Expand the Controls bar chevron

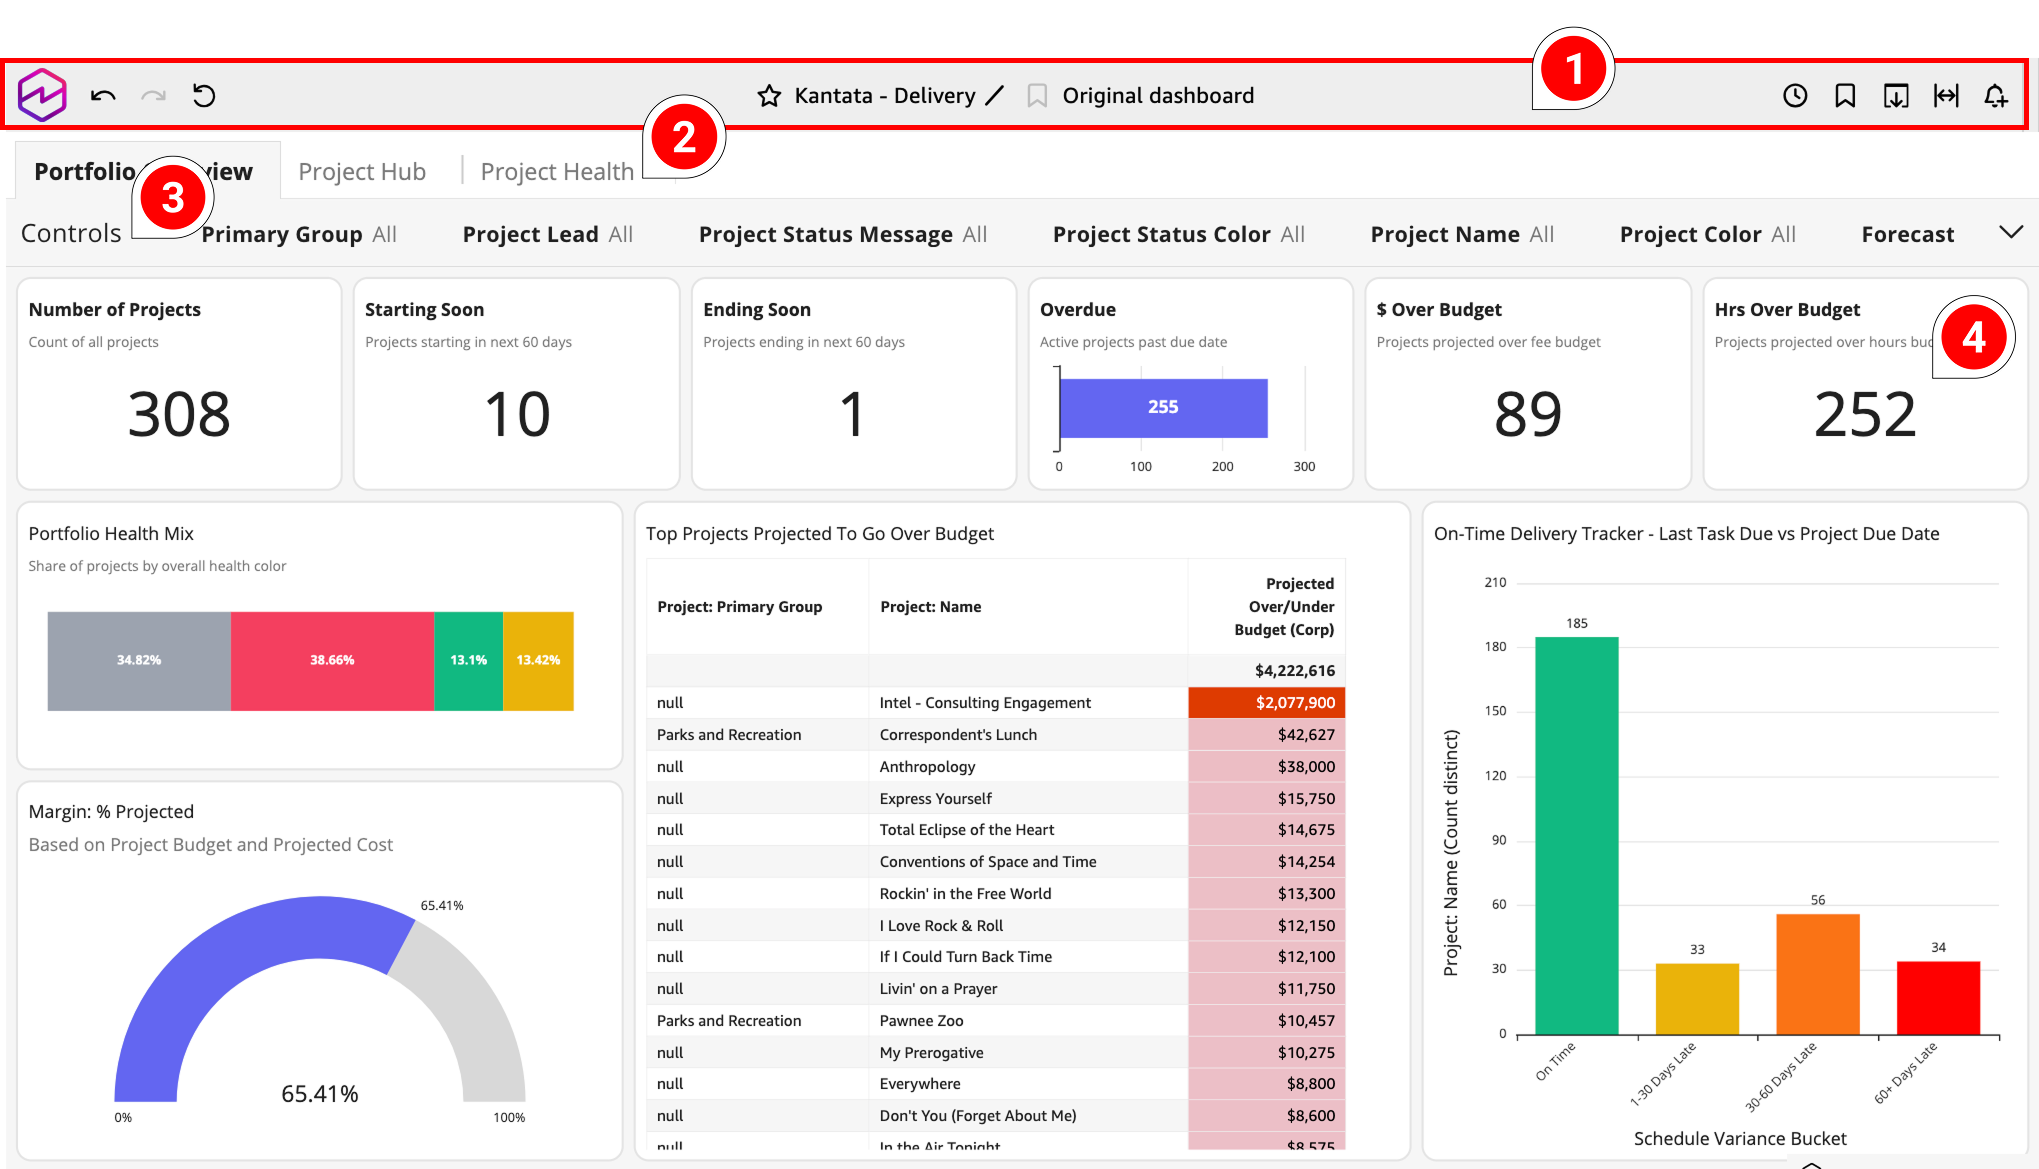[x=2011, y=232]
